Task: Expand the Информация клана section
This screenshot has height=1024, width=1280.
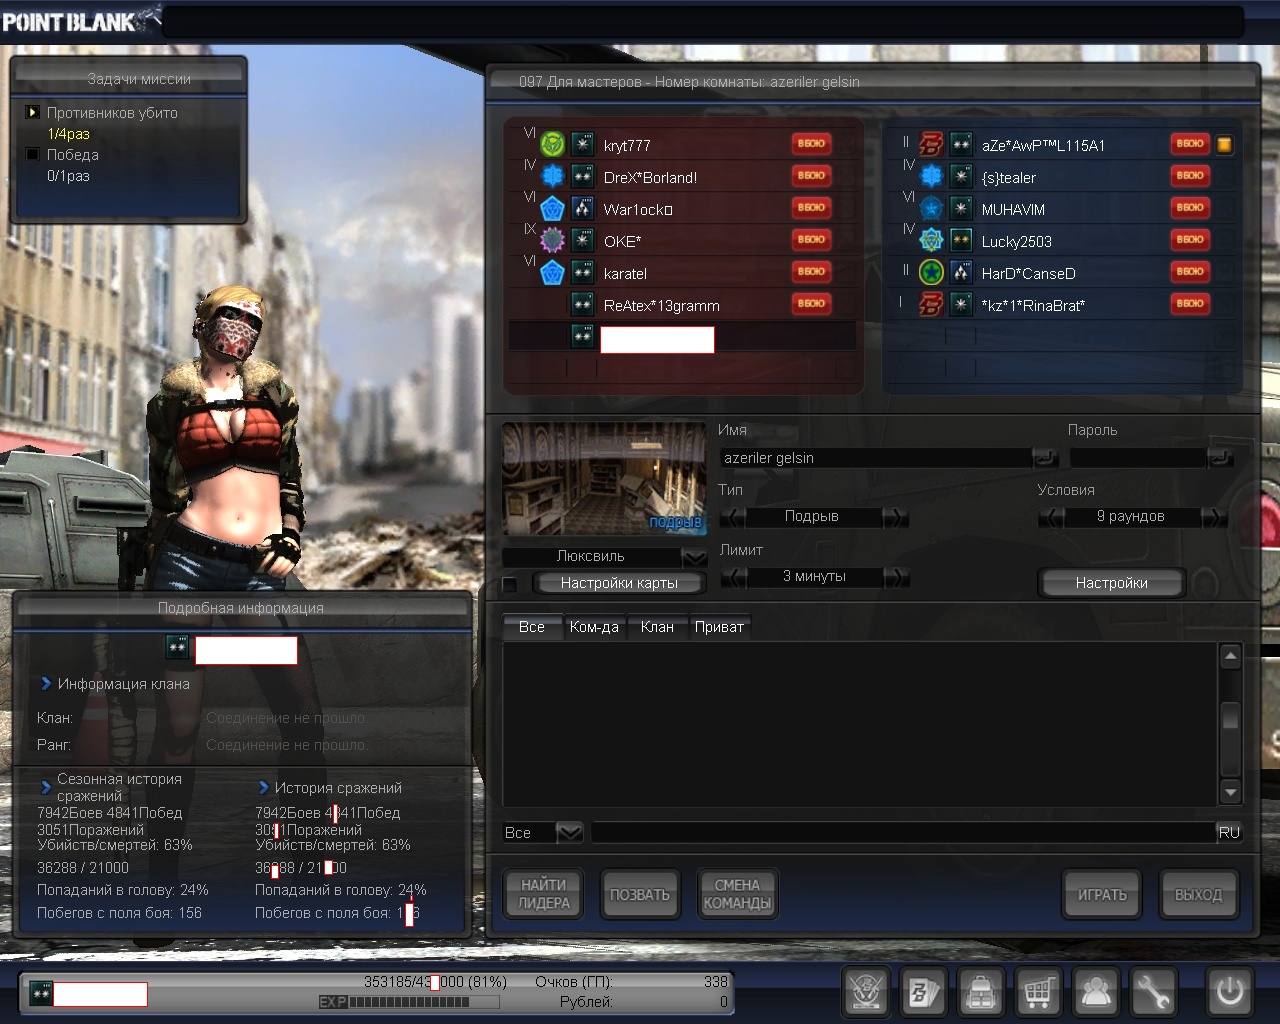Action: coord(46,684)
